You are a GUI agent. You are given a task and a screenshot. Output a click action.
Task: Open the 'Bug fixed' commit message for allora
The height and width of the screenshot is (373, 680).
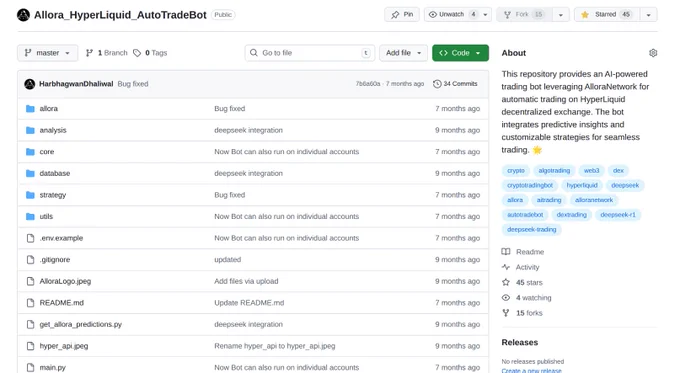coord(229,108)
